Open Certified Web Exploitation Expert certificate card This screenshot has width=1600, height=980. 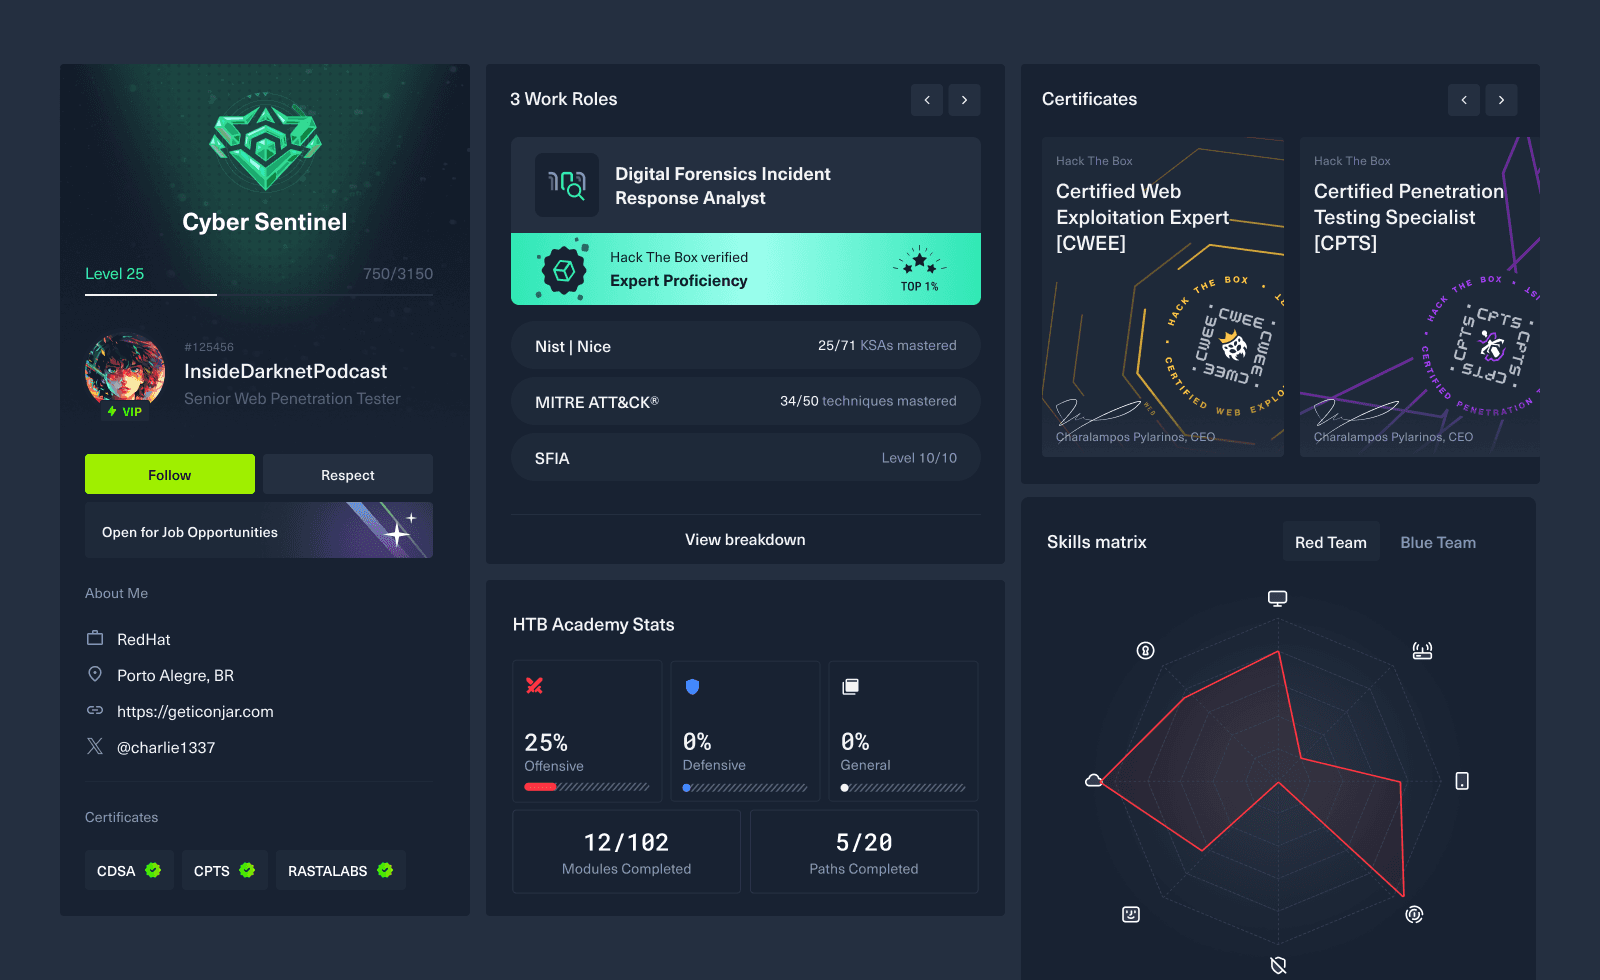(1163, 297)
